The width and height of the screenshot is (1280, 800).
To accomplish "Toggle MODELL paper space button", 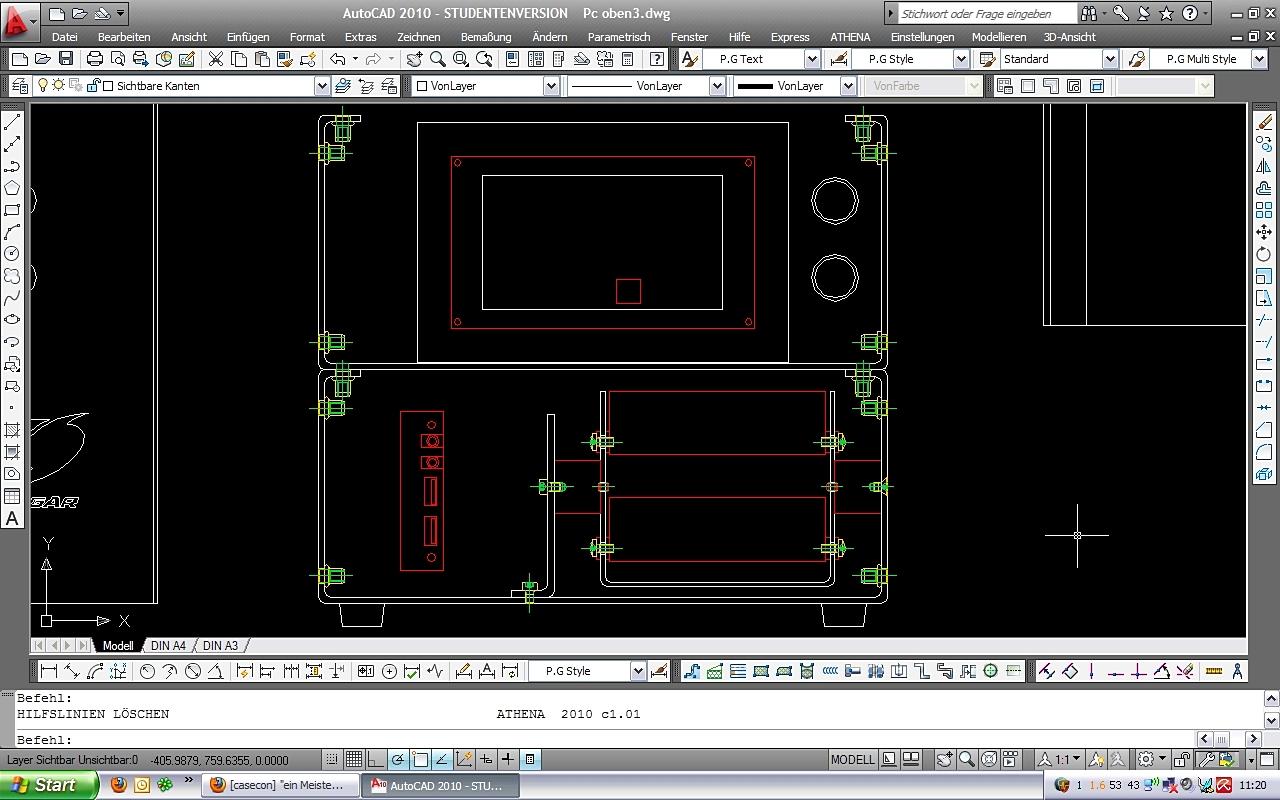I will click(x=852, y=760).
